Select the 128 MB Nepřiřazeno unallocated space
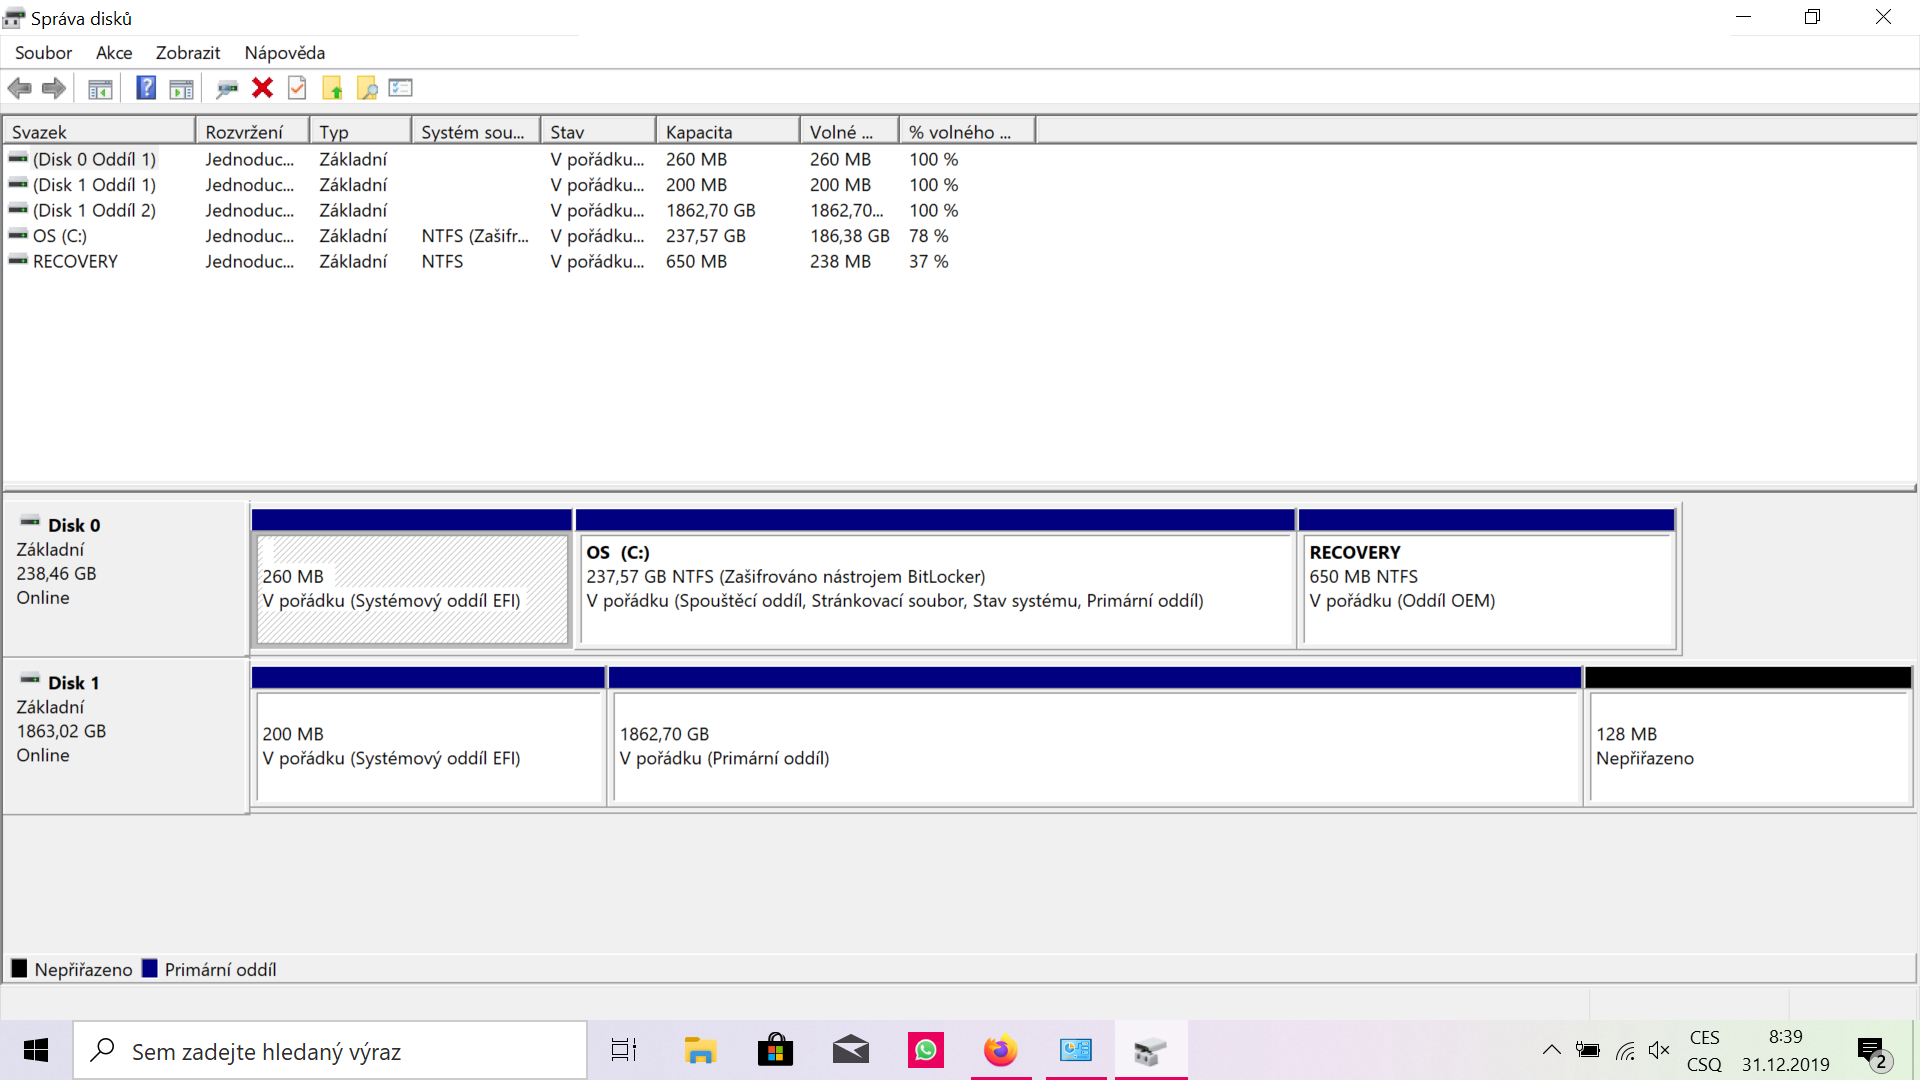Image resolution: width=1920 pixels, height=1080 pixels. [x=1747, y=745]
